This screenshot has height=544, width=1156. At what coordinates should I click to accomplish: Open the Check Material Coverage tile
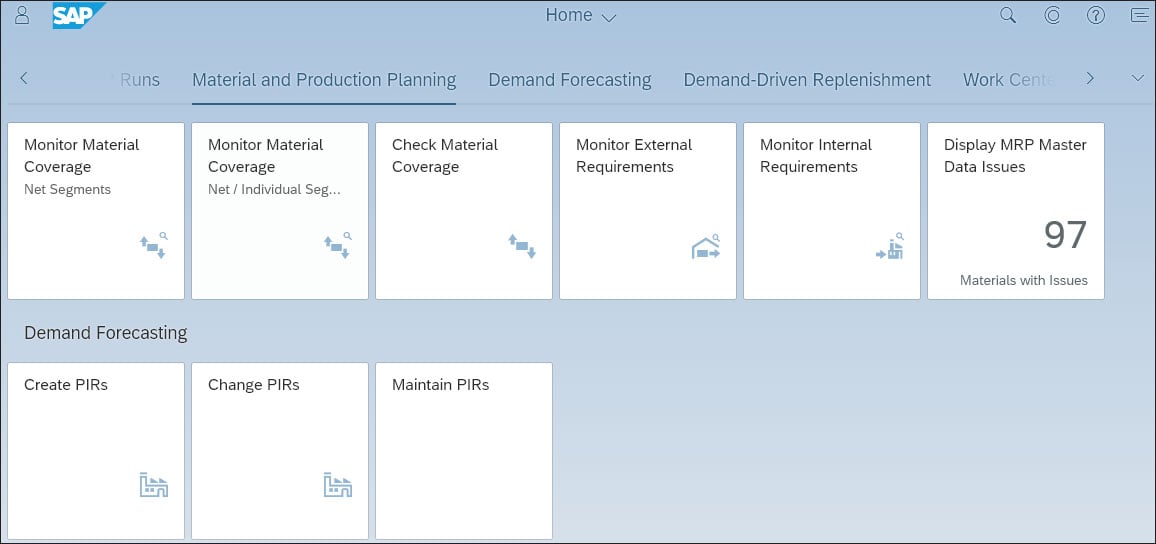(463, 210)
